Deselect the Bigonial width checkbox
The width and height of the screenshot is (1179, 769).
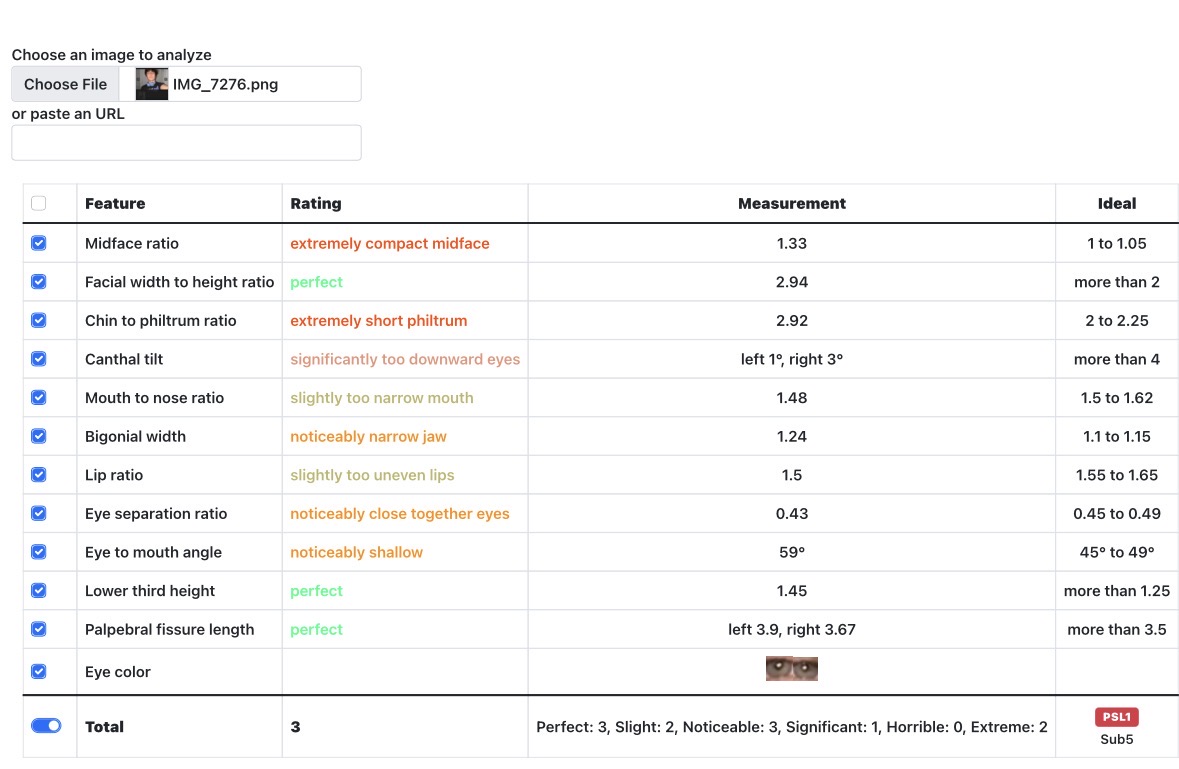(39, 436)
